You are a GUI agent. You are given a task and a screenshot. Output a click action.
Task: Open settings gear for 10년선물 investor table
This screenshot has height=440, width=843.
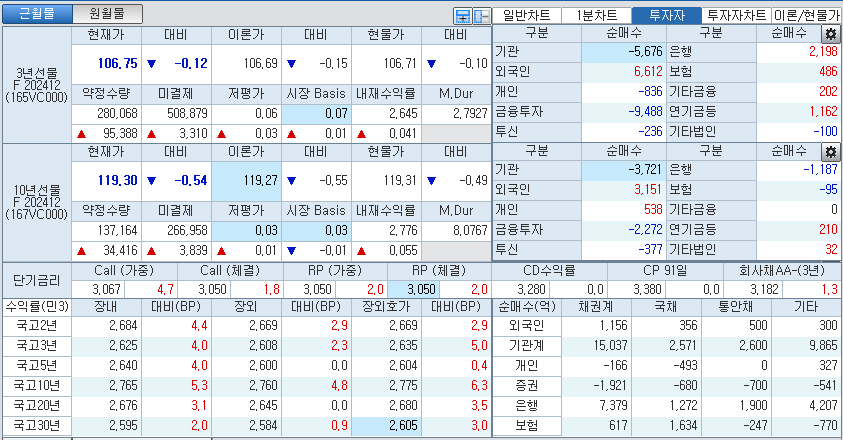(x=831, y=151)
